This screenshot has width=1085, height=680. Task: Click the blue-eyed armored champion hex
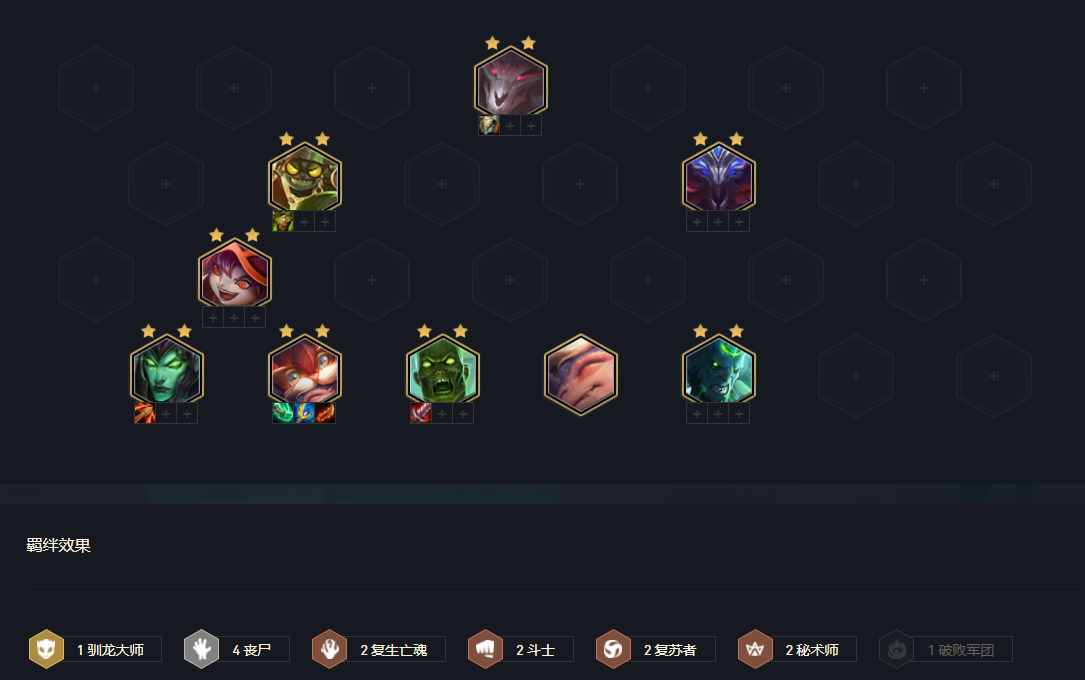coord(718,178)
